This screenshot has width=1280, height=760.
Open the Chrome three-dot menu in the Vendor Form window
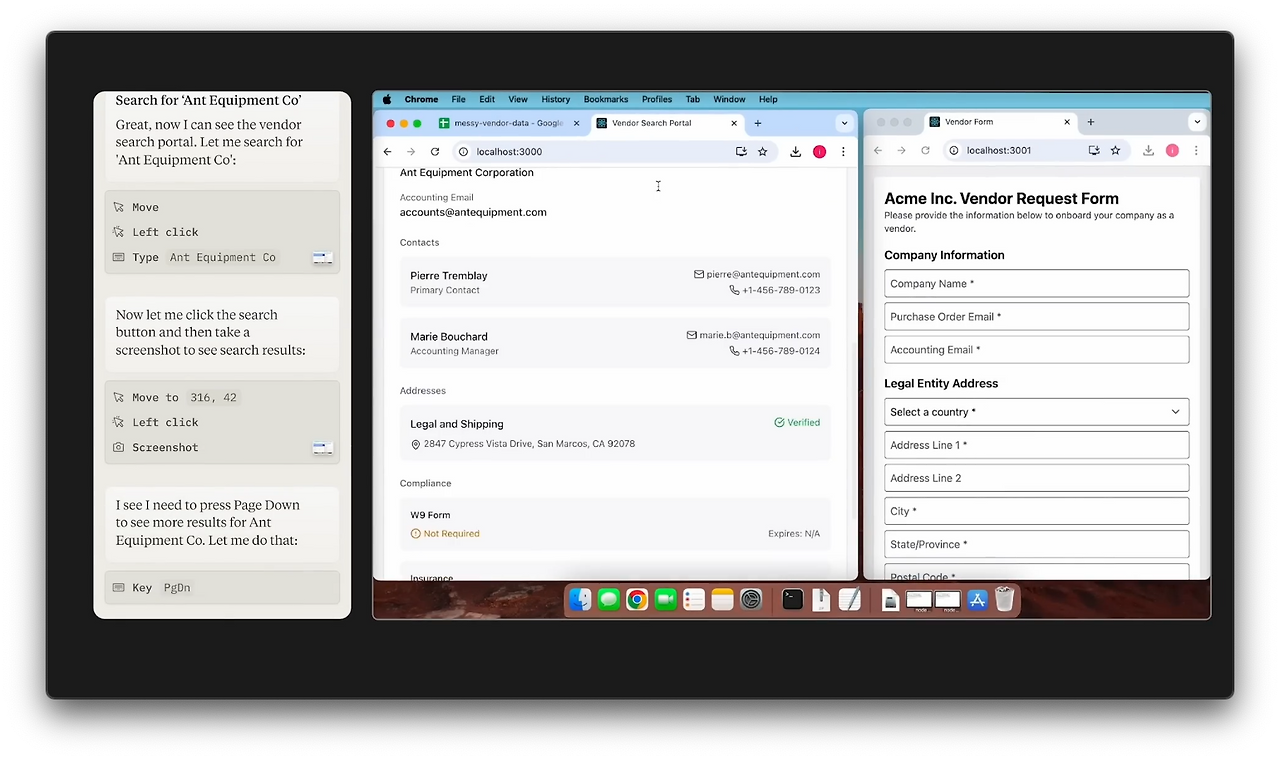[x=1196, y=151]
